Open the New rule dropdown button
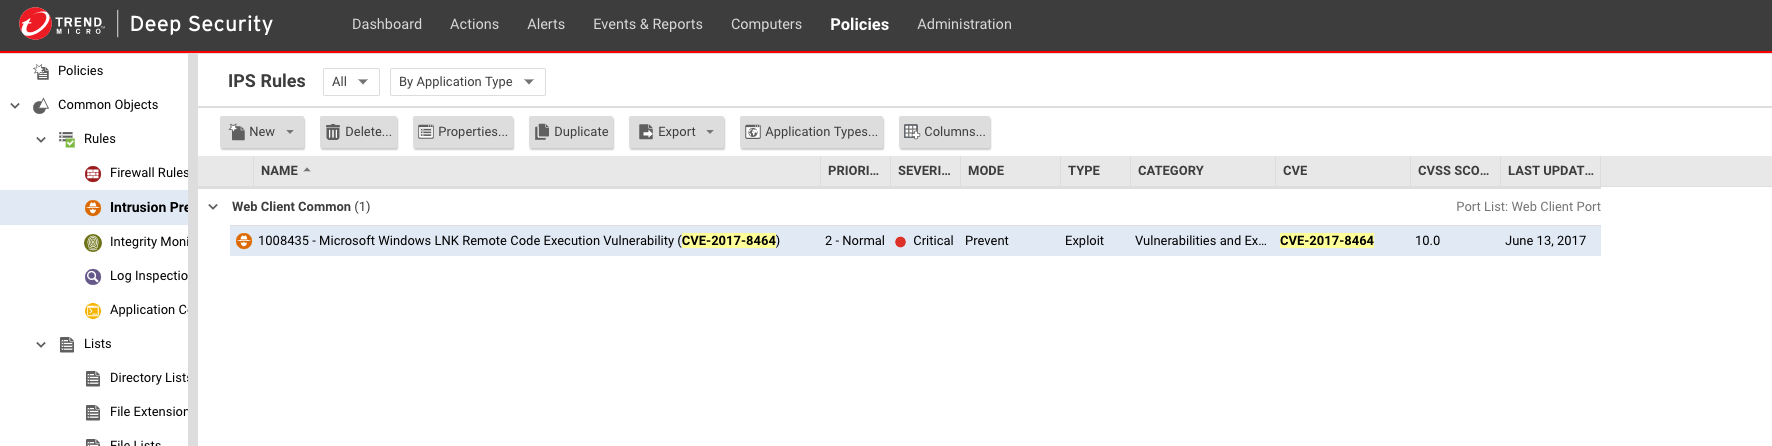Image resolution: width=1772 pixels, height=446 pixels. (263, 132)
